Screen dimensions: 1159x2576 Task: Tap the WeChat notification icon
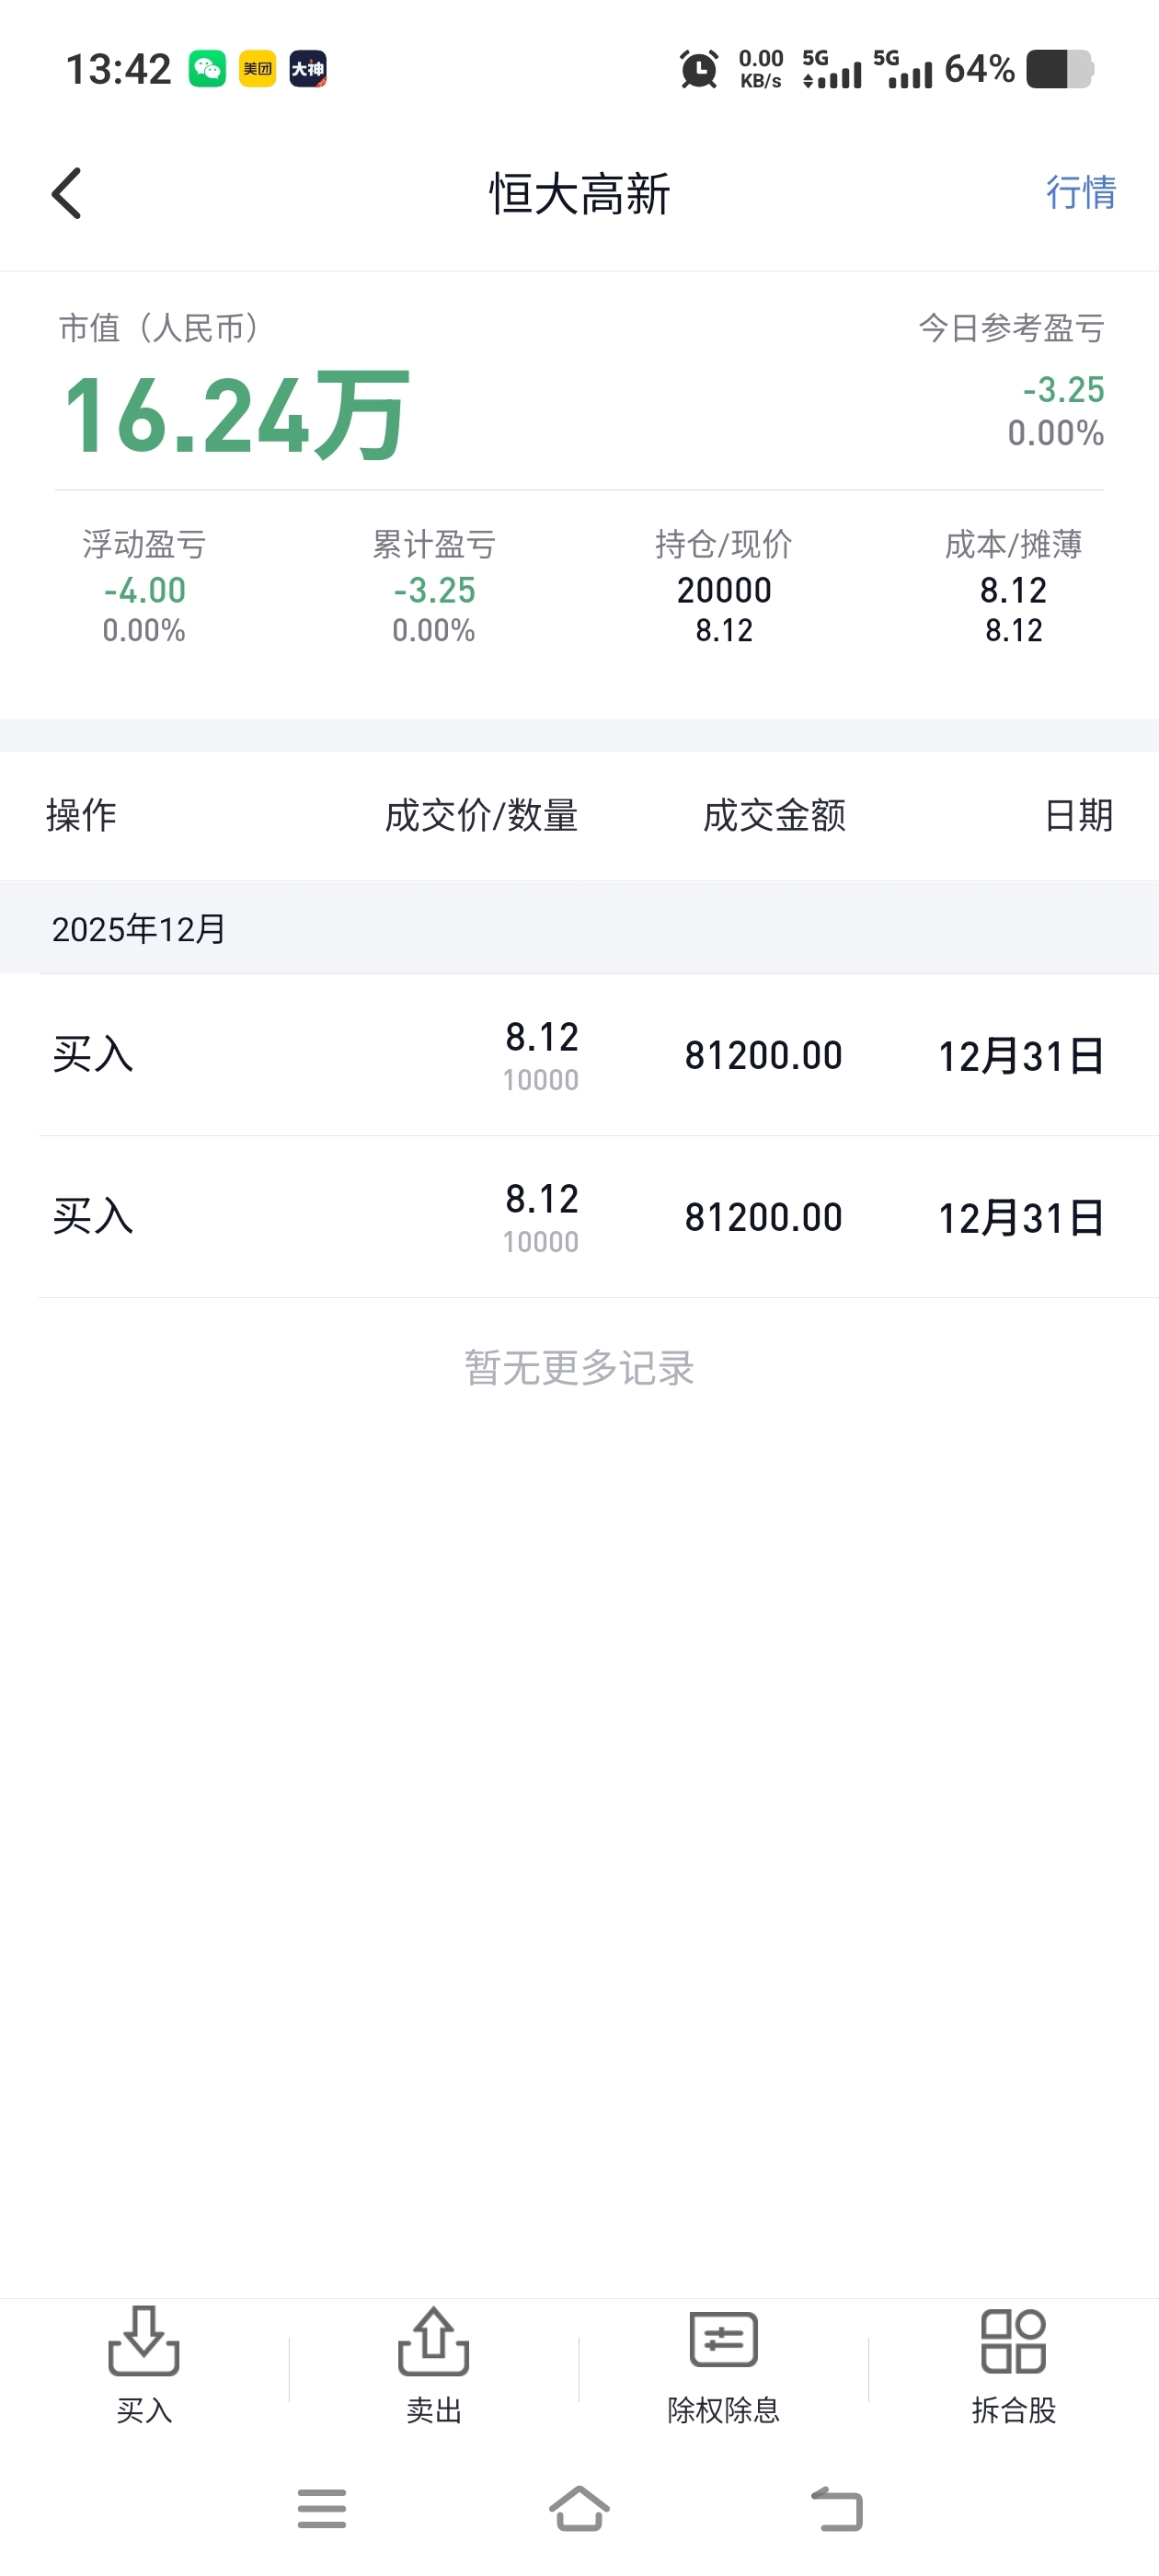coord(207,69)
